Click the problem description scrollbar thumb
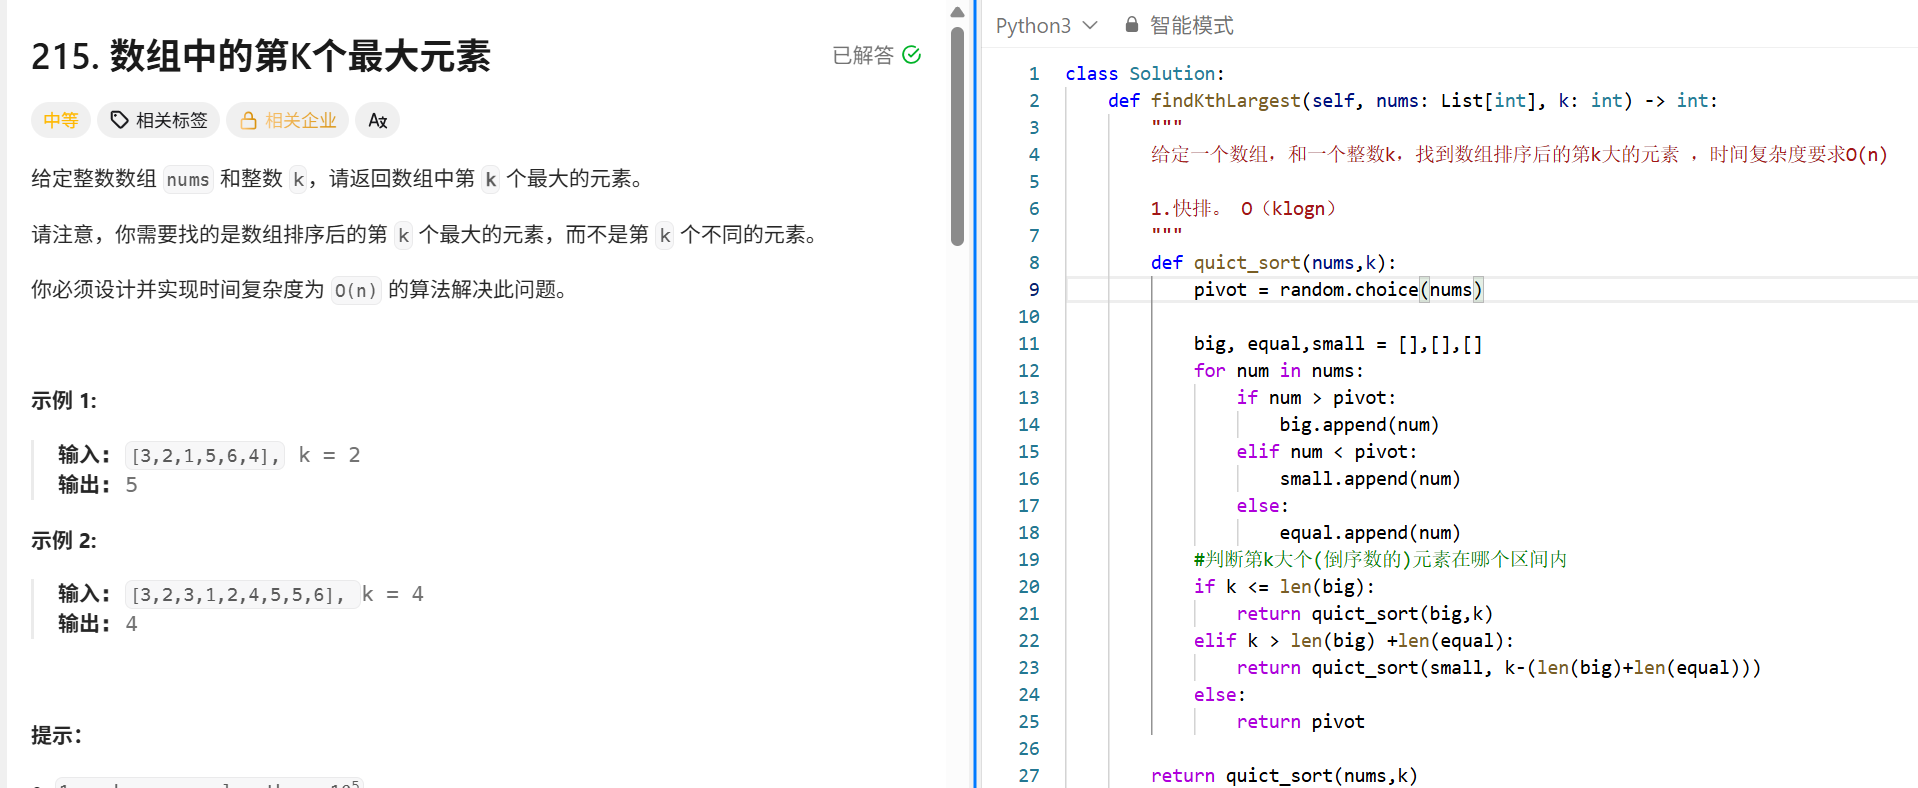1918x788 pixels. [x=957, y=135]
